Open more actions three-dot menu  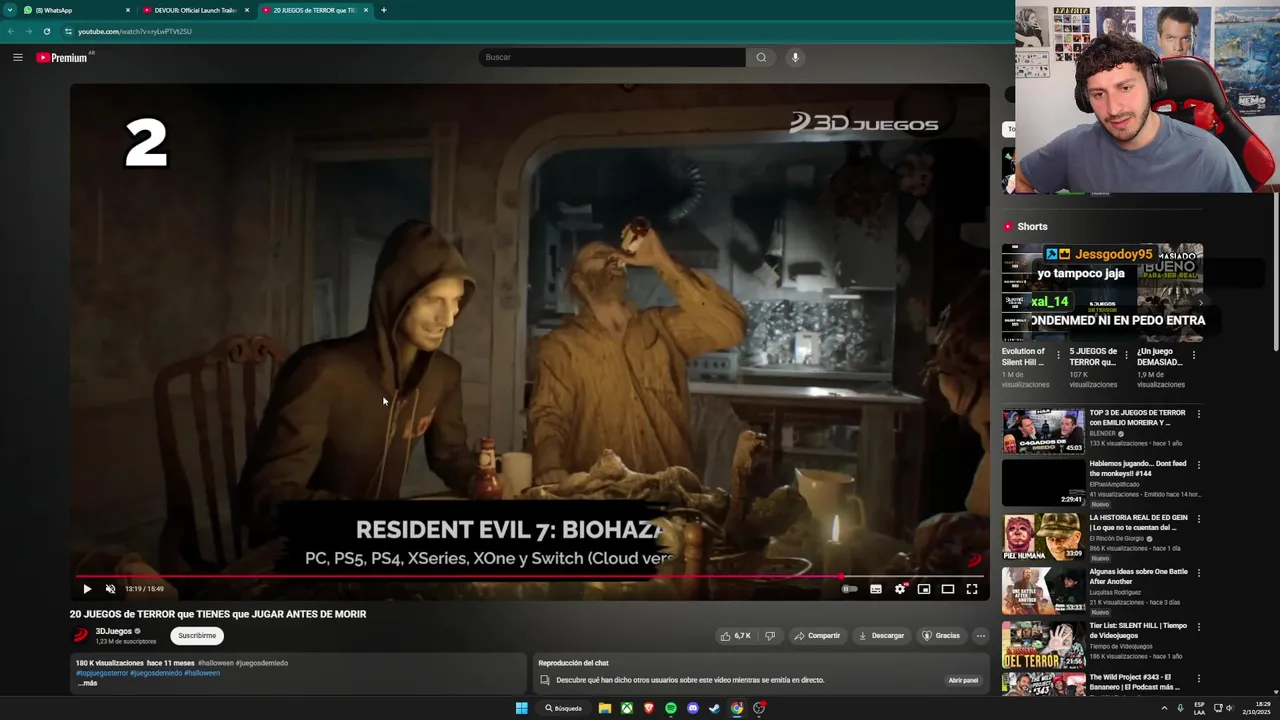point(981,635)
